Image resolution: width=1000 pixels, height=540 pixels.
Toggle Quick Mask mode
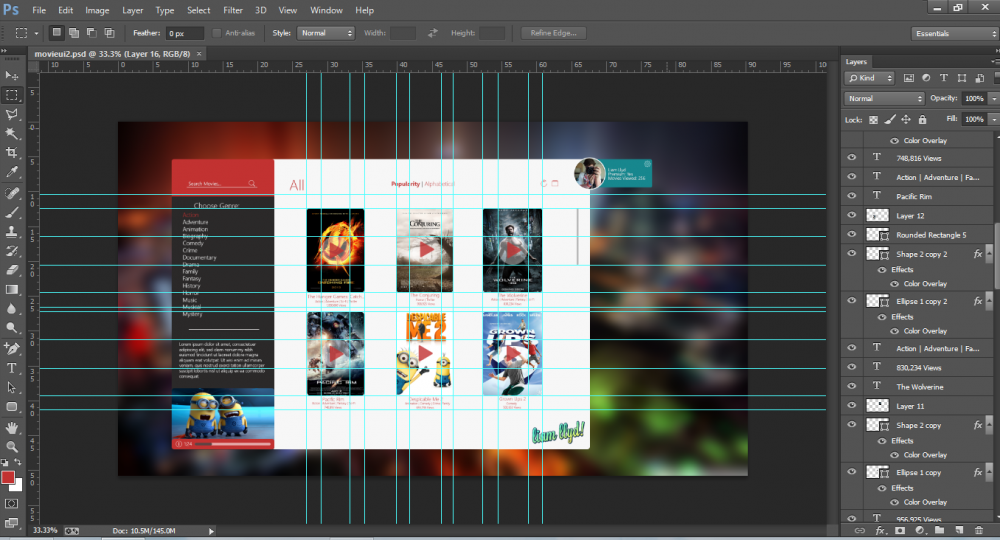coord(11,504)
